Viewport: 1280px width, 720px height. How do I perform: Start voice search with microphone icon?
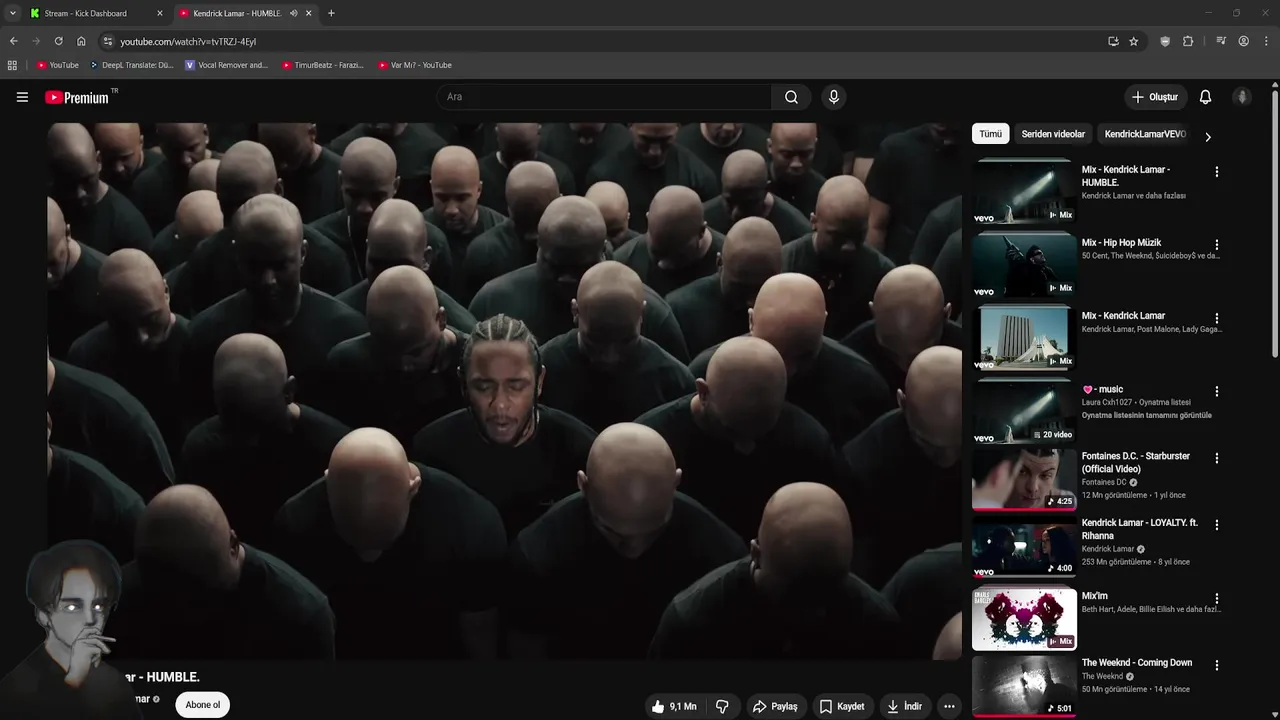(834, 97)
